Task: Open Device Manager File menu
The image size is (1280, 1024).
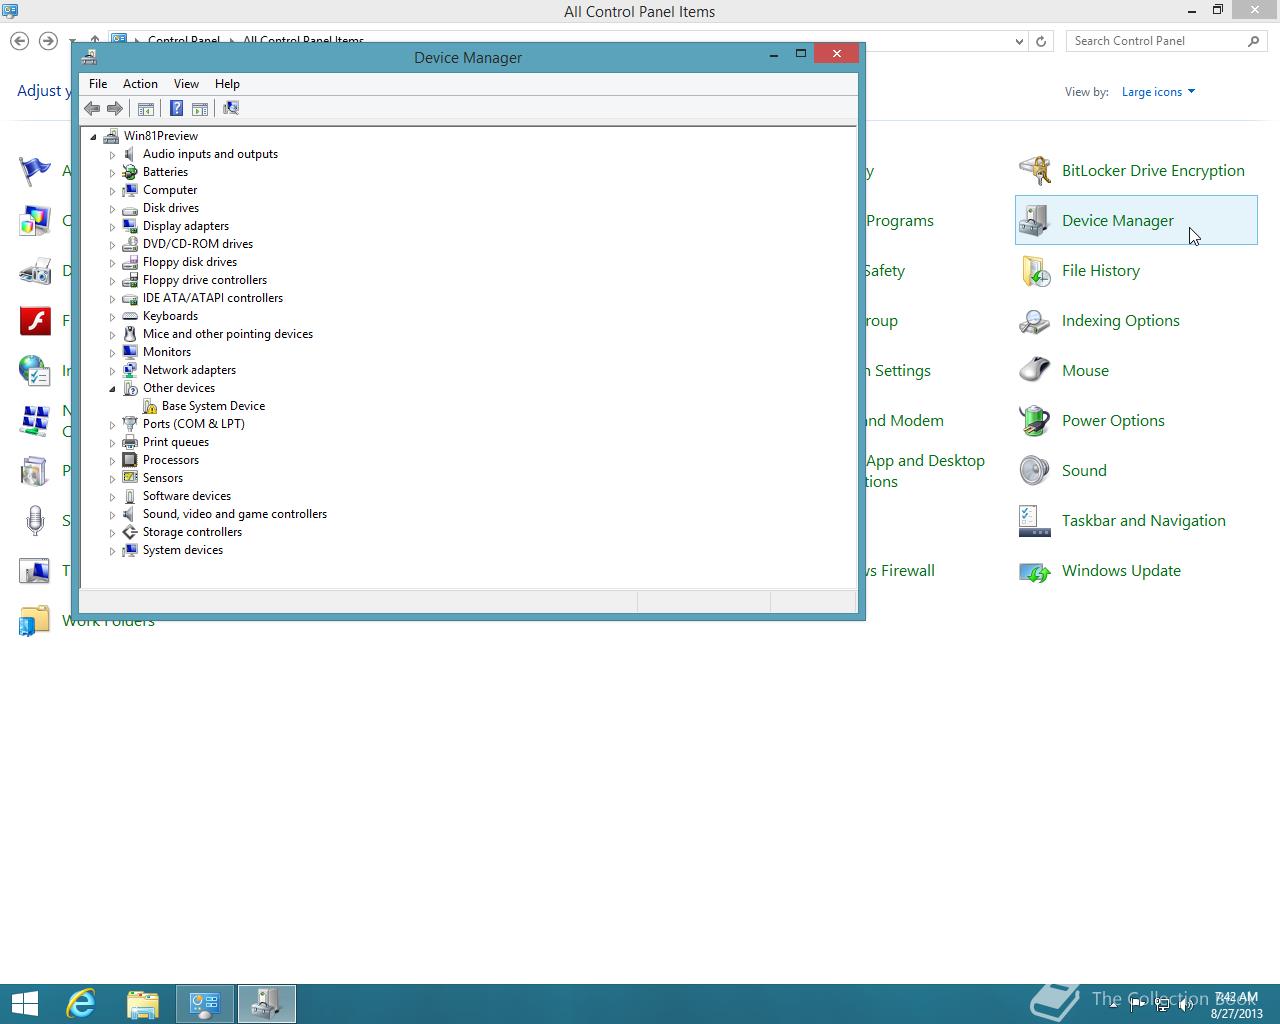Action: (x=98, y=84)
